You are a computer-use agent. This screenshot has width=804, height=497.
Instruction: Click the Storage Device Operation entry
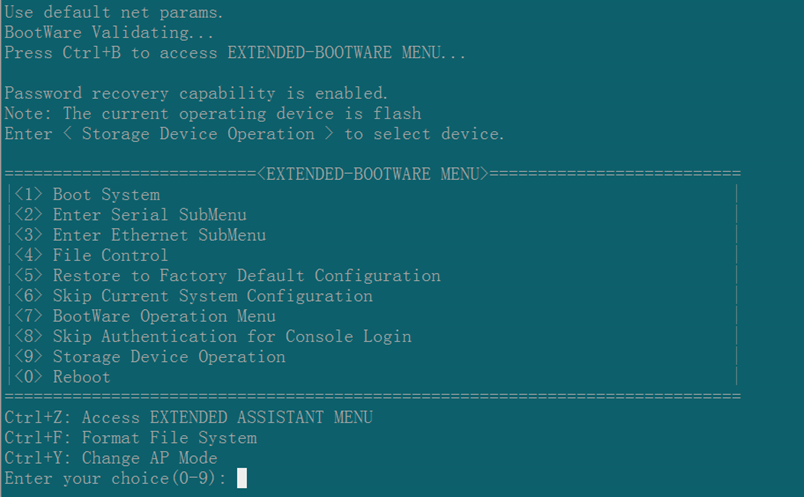click(150, 356)
